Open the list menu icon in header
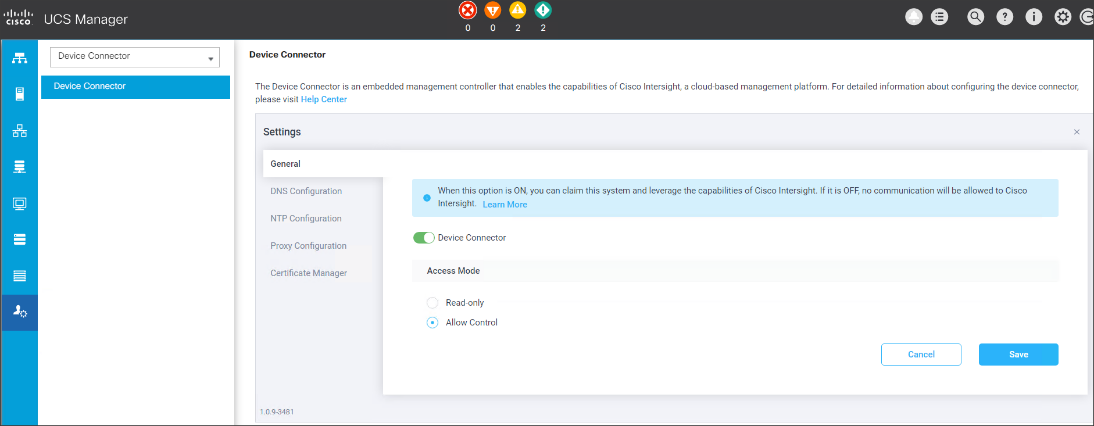The height and width of the screenshot is (426, 1094). coord(939,18)
